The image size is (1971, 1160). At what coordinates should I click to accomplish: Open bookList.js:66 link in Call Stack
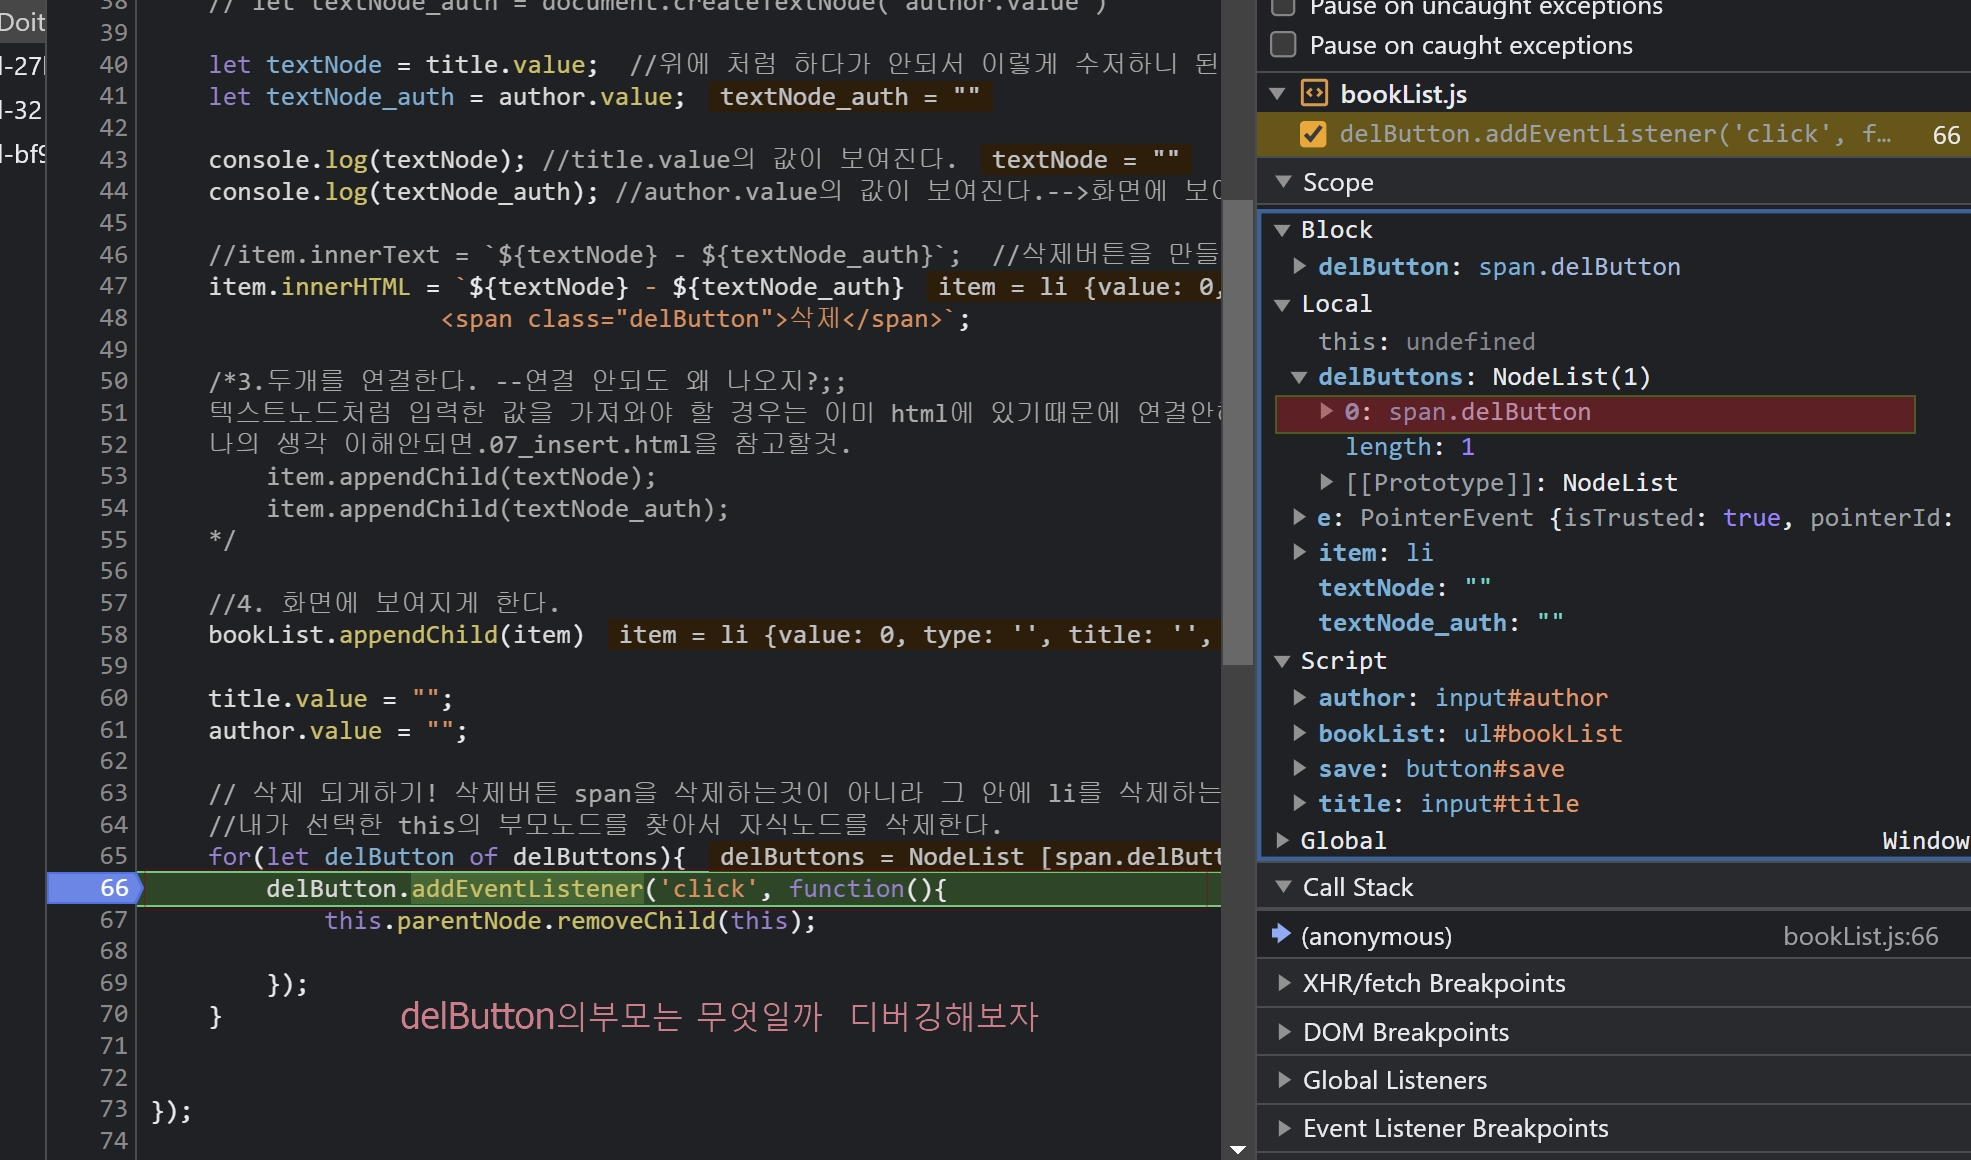tap(1860, 936)
